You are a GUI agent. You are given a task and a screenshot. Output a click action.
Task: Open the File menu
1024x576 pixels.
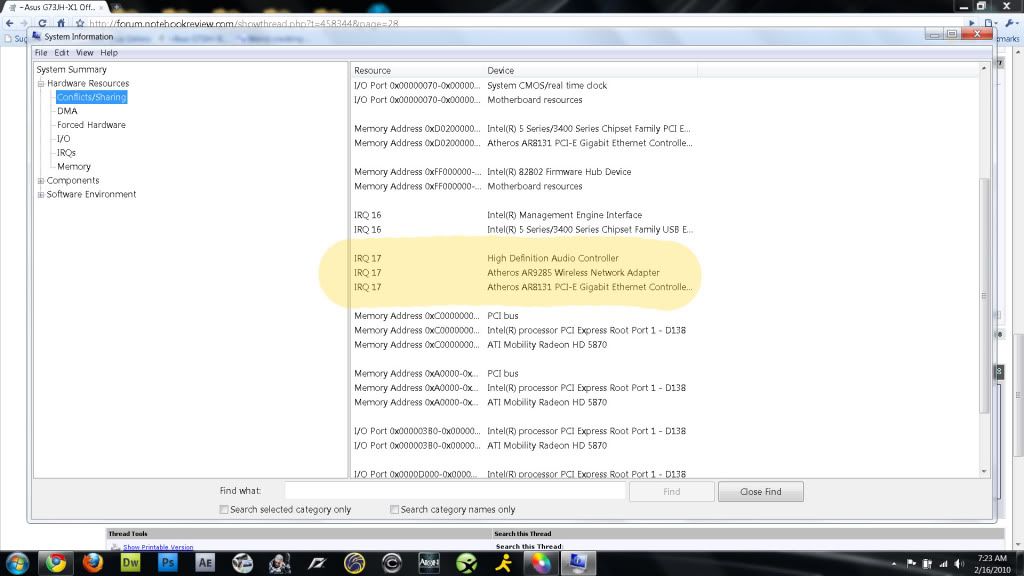pos(41,53)
